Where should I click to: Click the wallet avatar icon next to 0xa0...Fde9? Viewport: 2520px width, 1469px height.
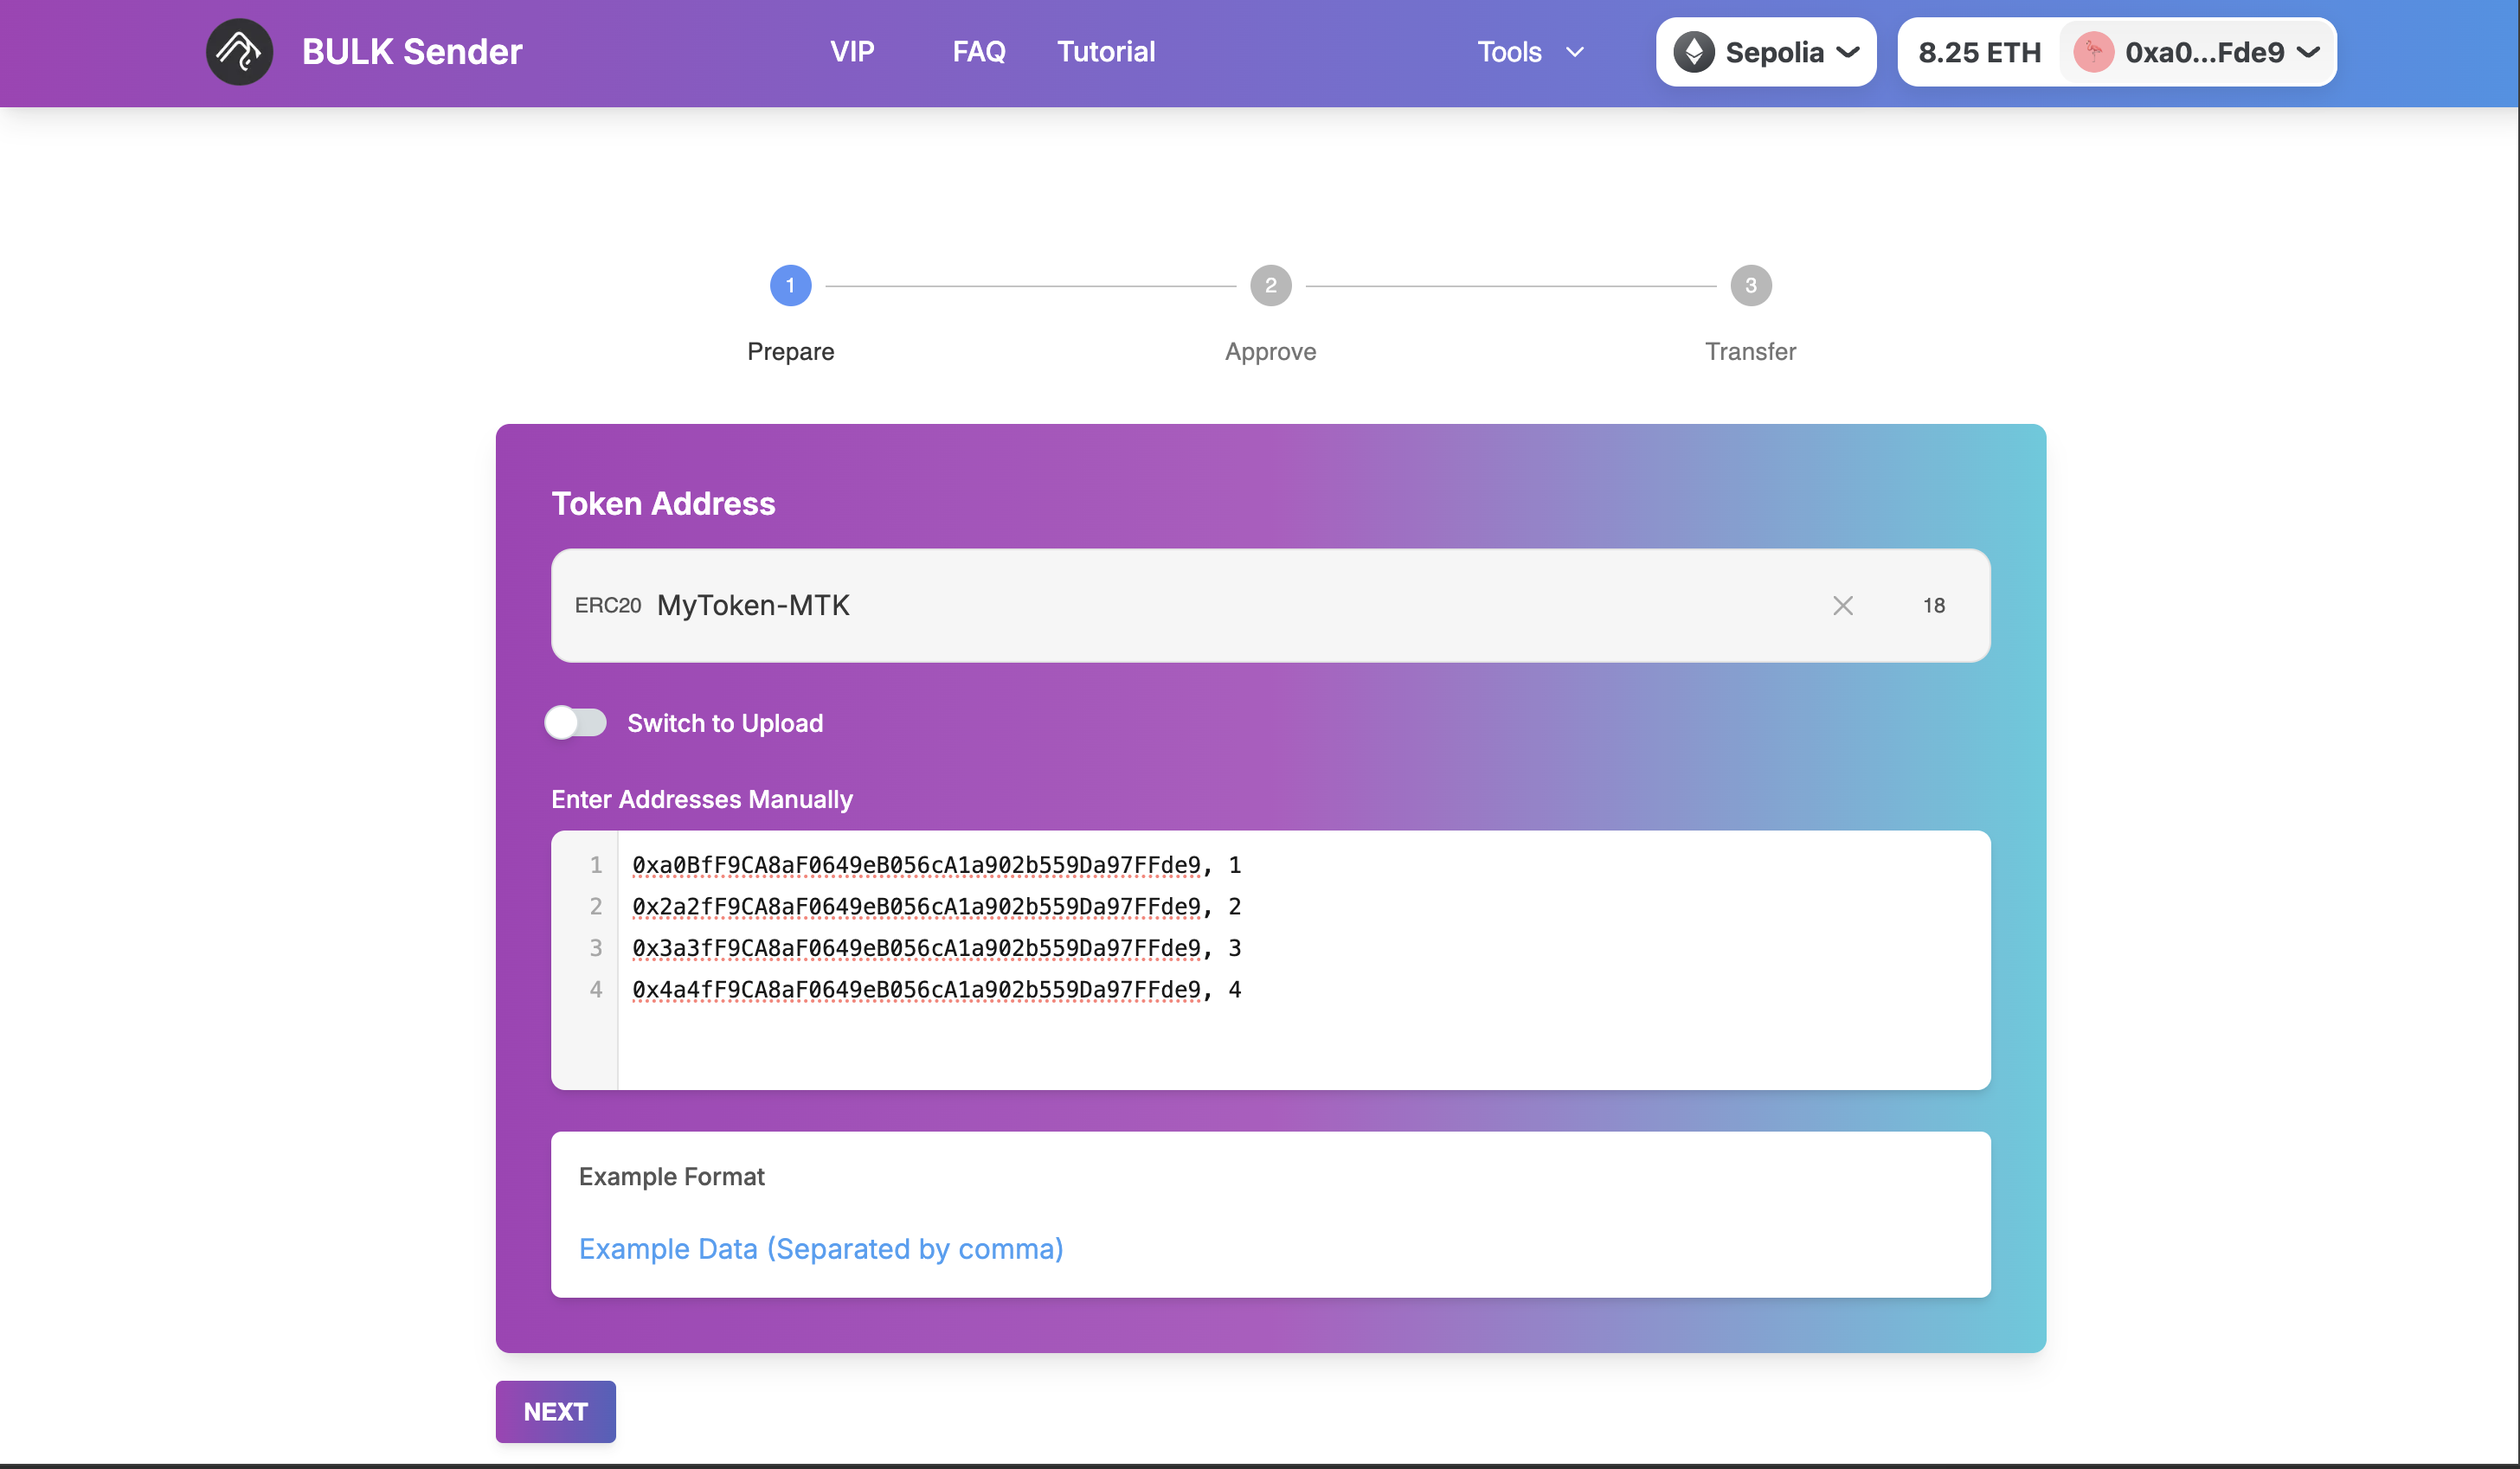[2092, 51]
